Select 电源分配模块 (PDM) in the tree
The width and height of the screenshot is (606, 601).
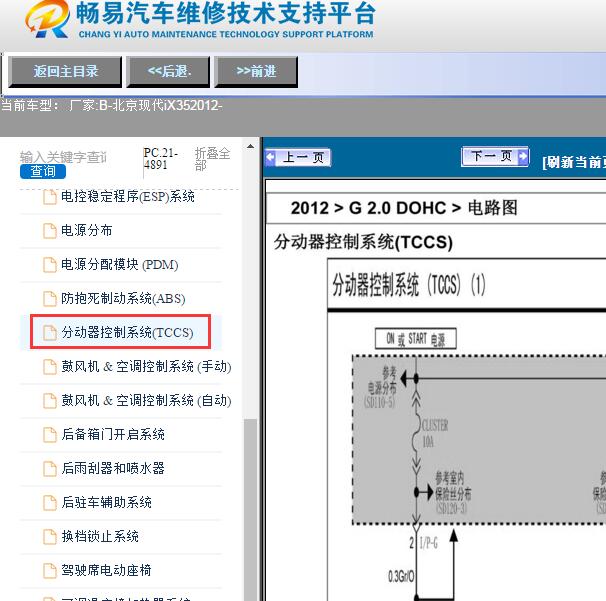pyautogui.click(x=120, y=265)
